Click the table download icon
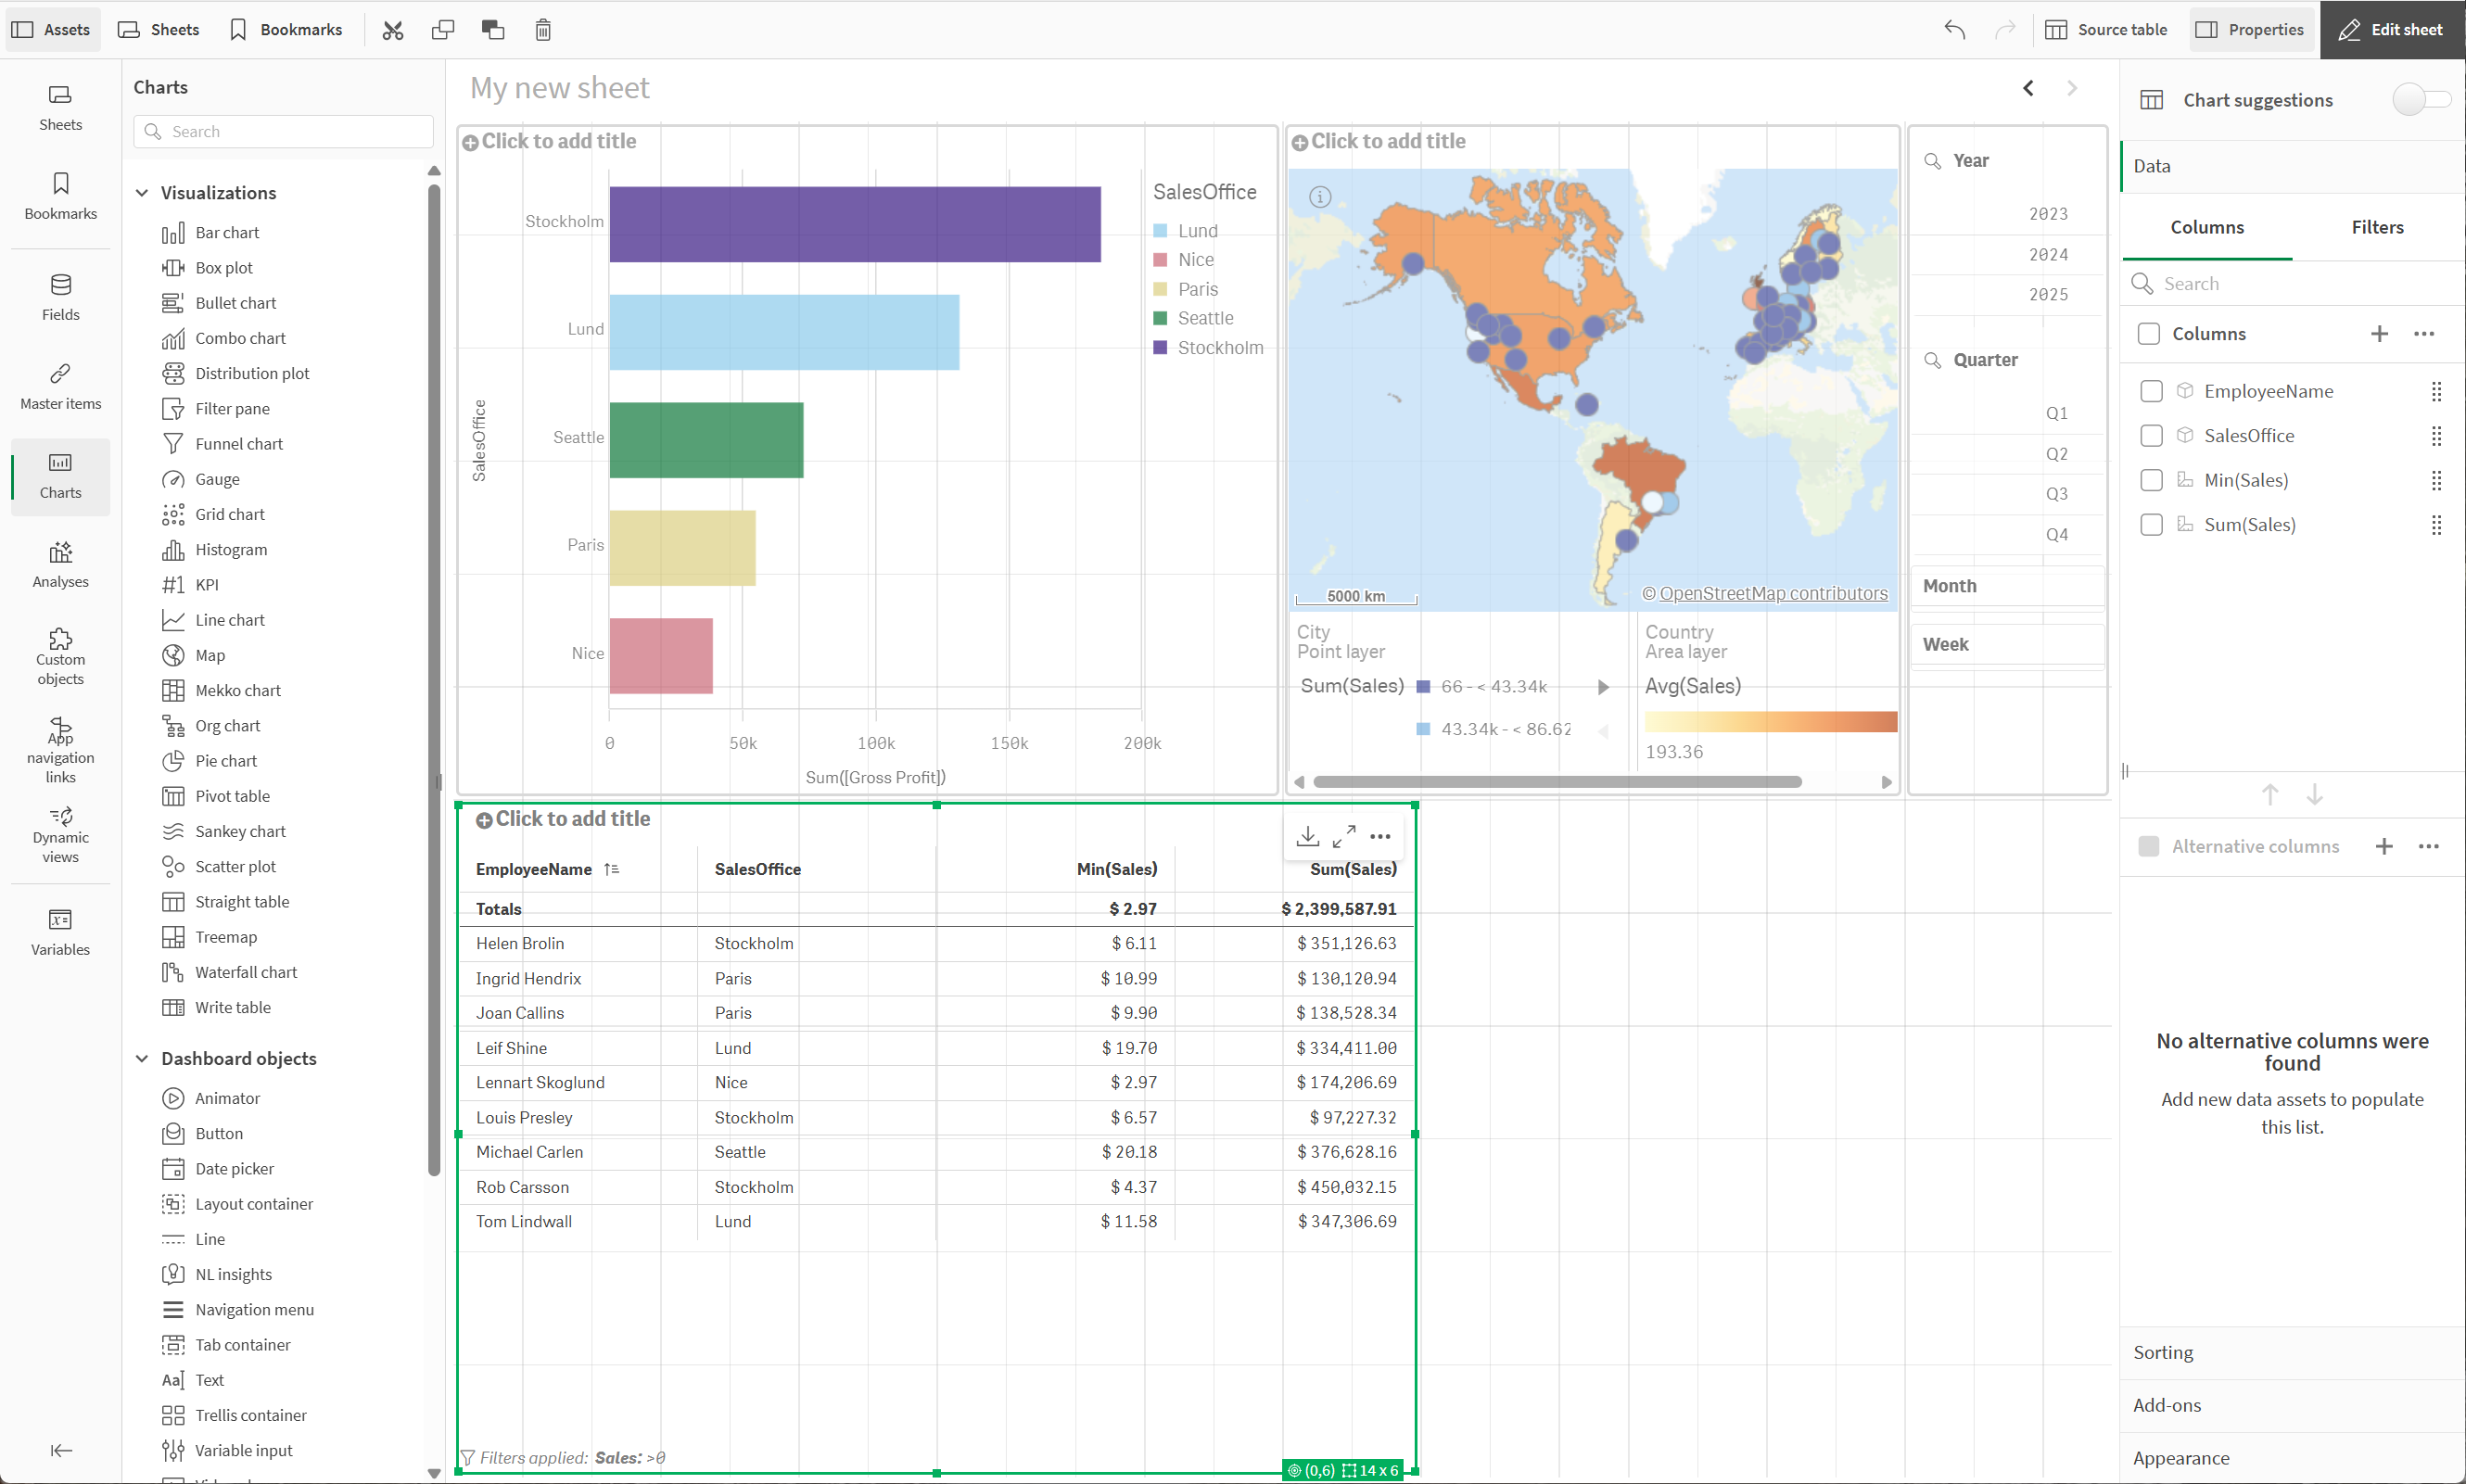The image size is (2466, 1484). [1307, 836]
